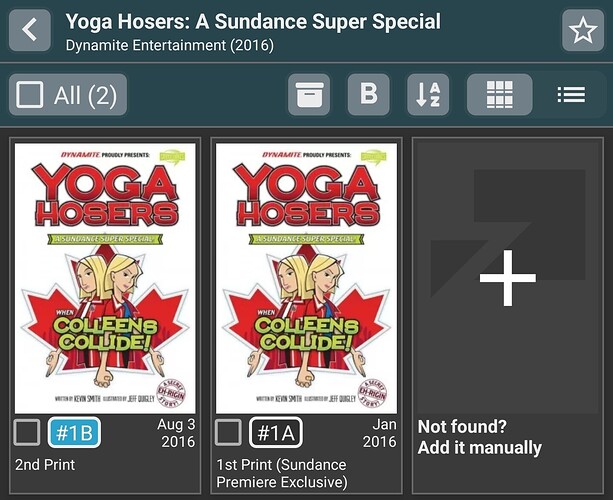
Task: Click the '2nd Print' variant label
Action: tap(45, 465)
